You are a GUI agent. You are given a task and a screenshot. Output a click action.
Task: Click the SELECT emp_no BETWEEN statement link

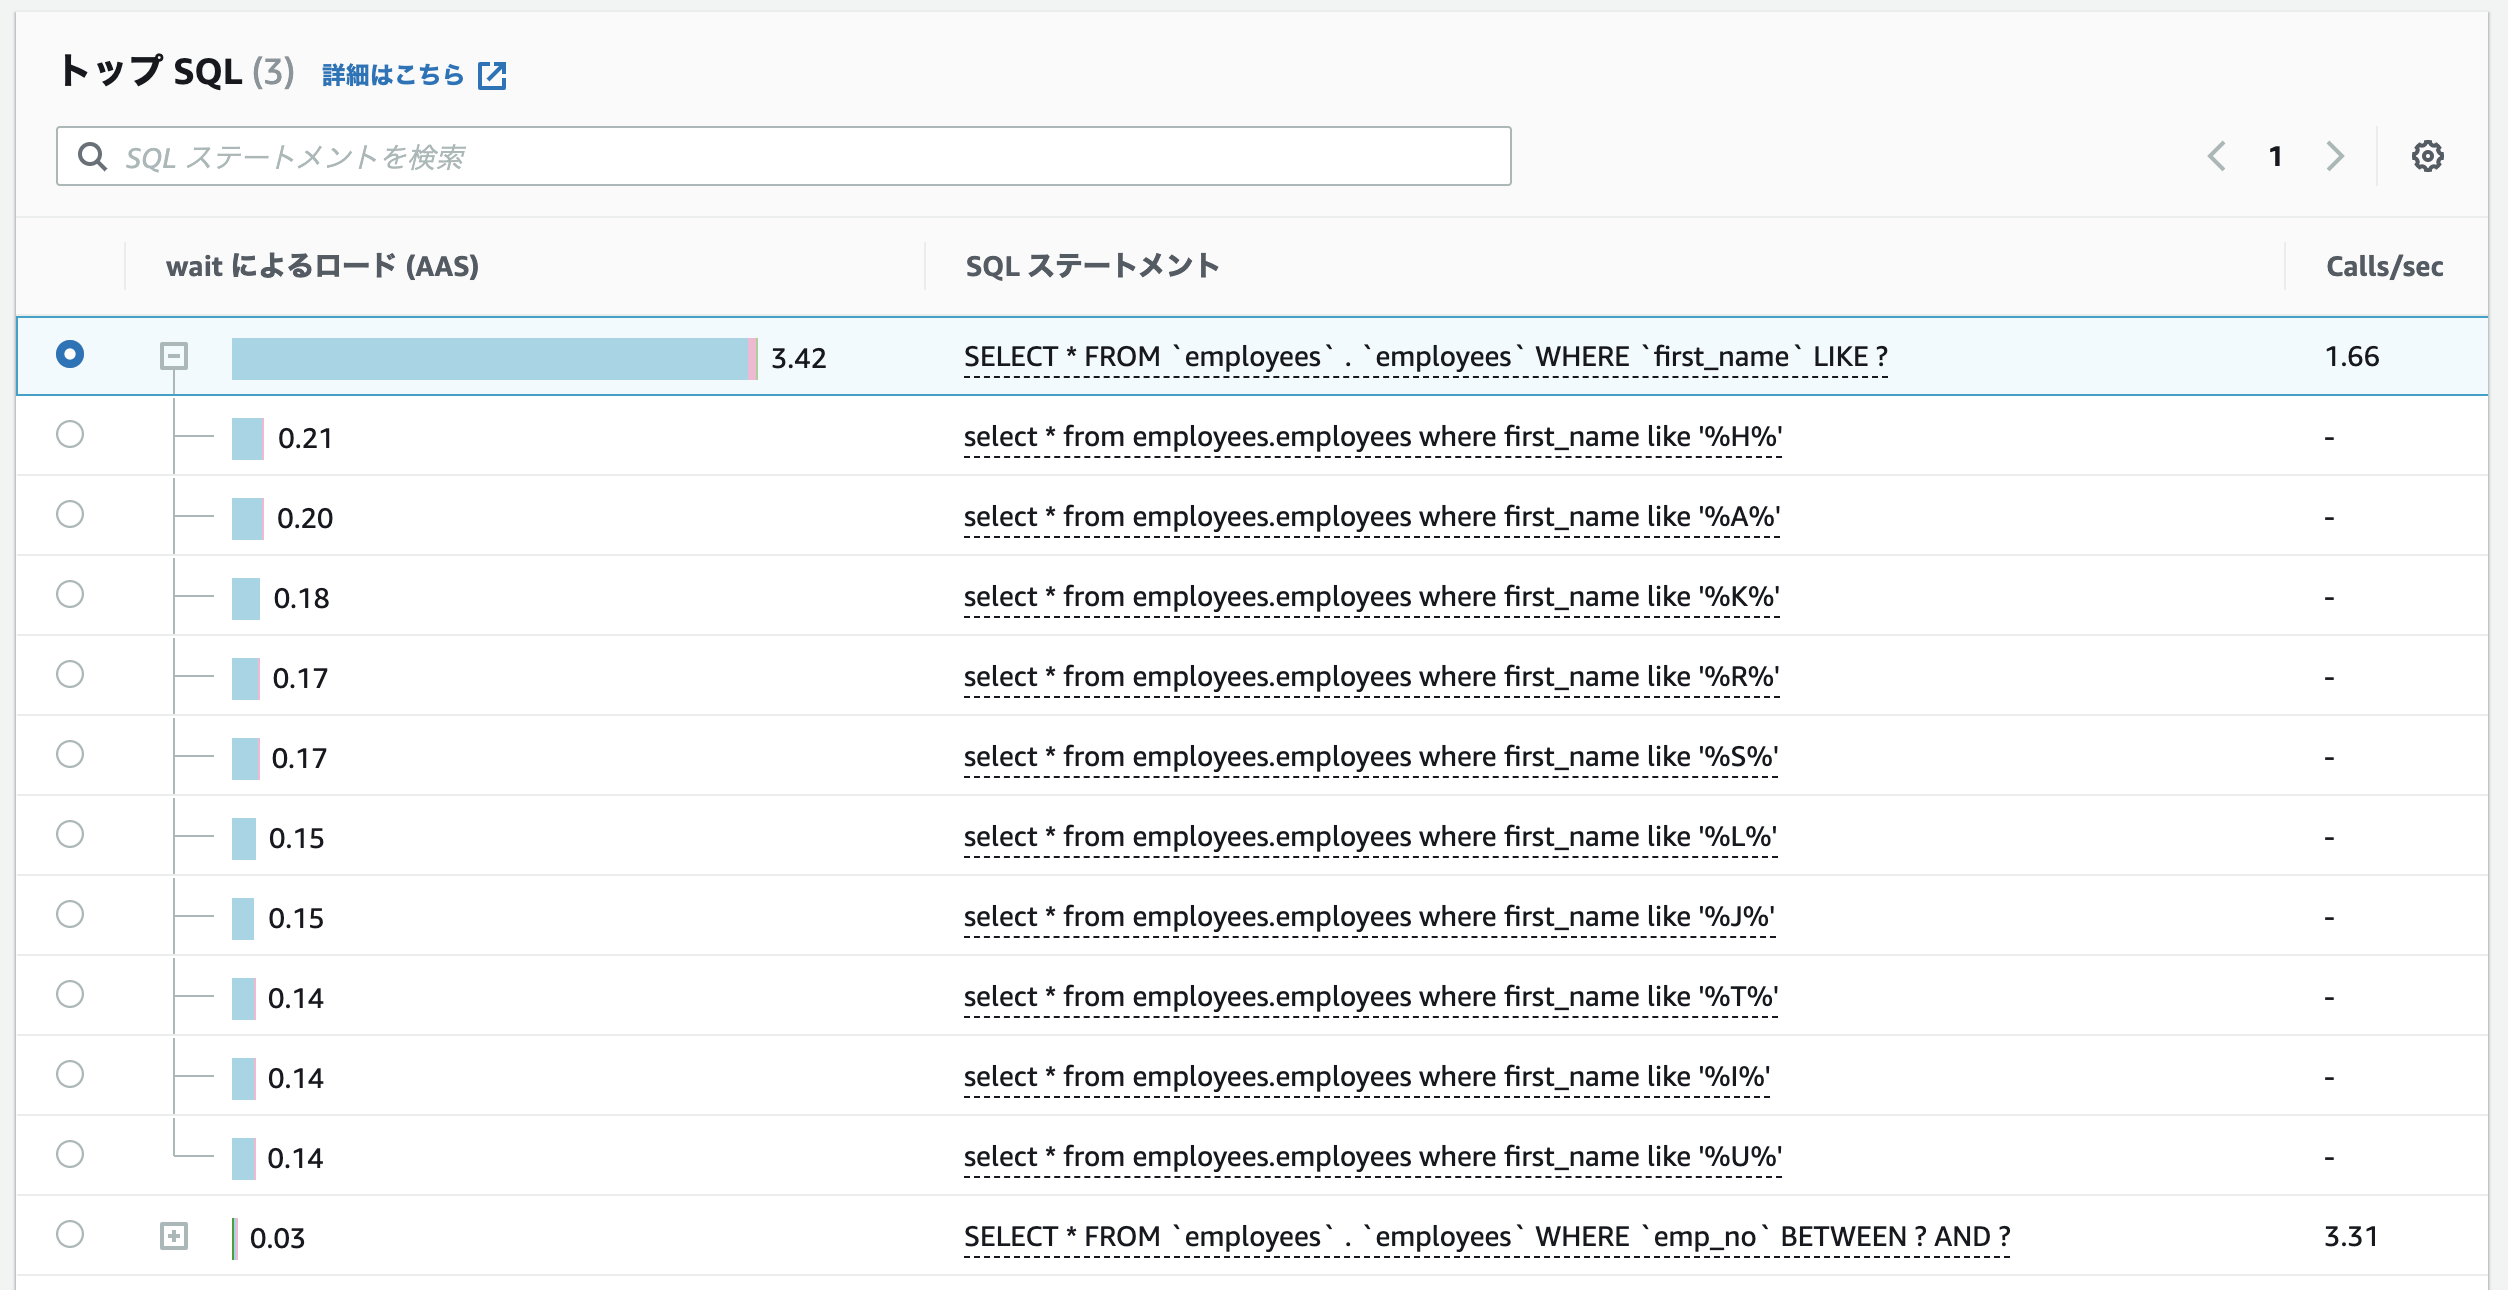[x=1486, y=1237]
